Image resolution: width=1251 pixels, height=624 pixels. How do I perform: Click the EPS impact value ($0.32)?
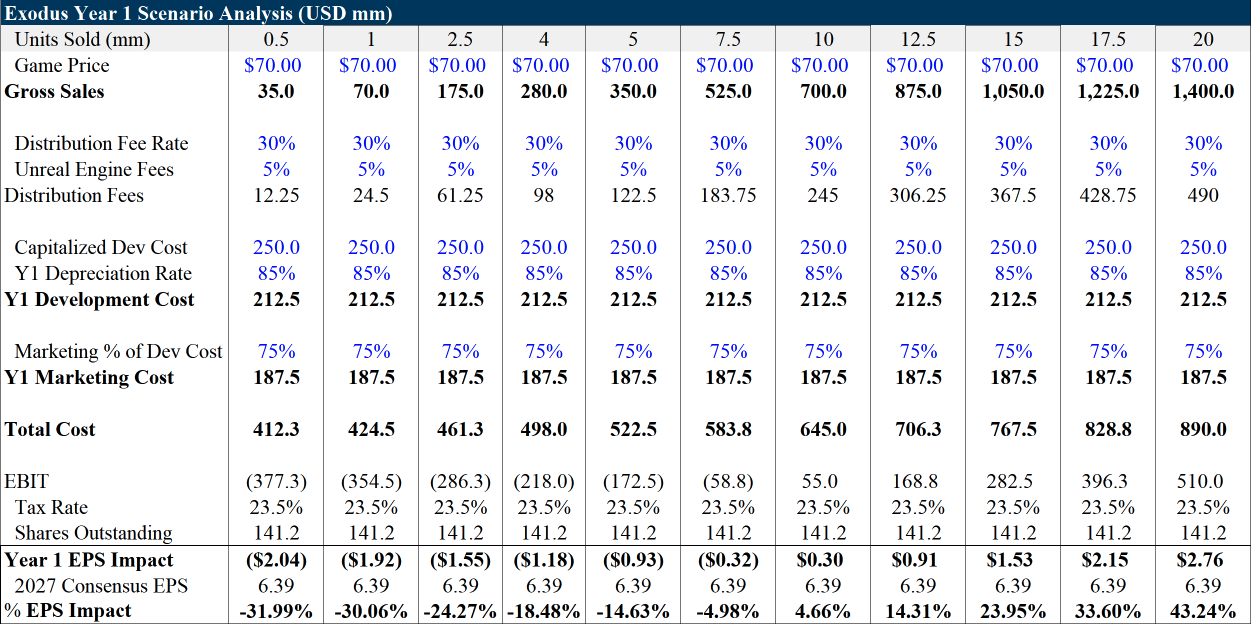[728, 560]
